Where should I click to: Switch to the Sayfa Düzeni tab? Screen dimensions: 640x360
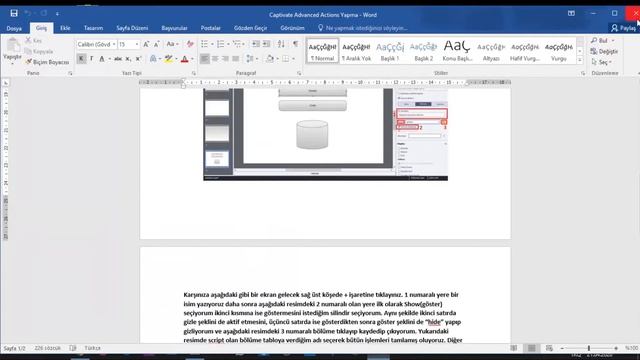[x=132, y=28]
